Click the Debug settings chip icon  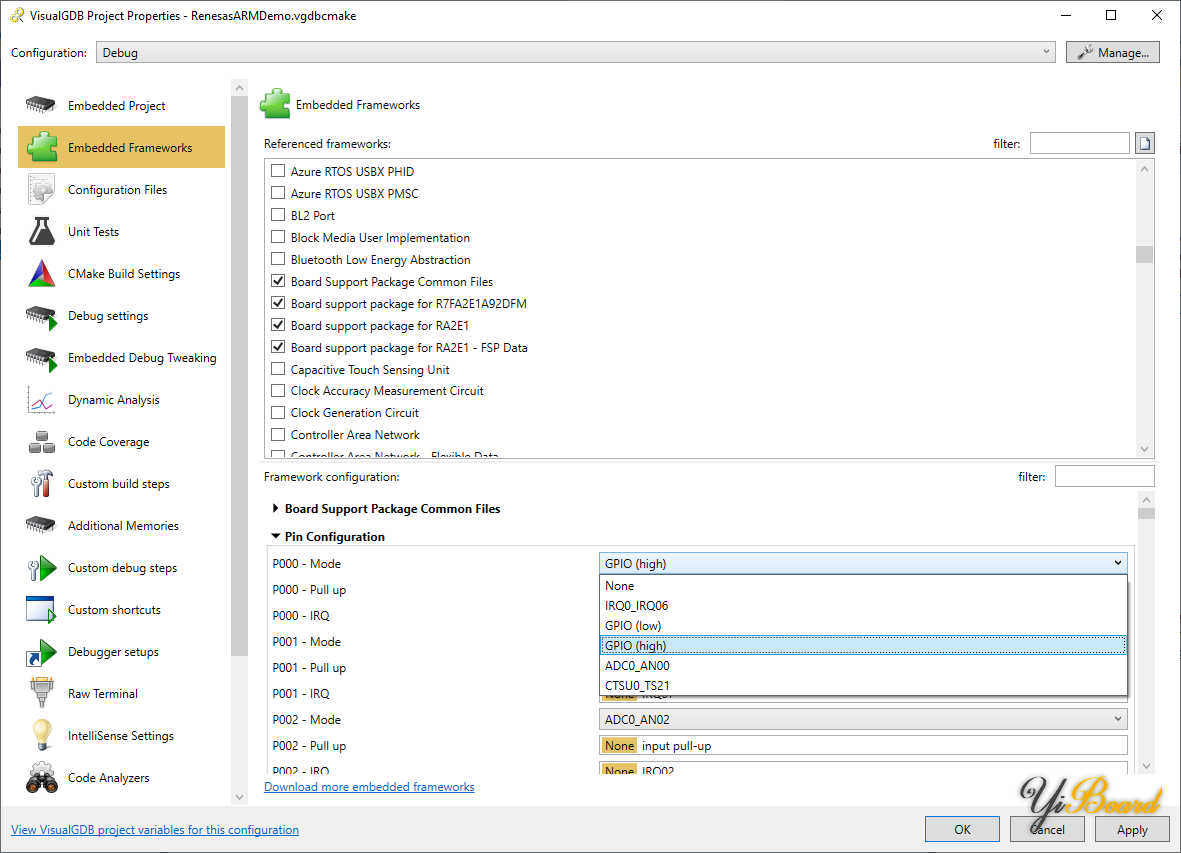41,316
